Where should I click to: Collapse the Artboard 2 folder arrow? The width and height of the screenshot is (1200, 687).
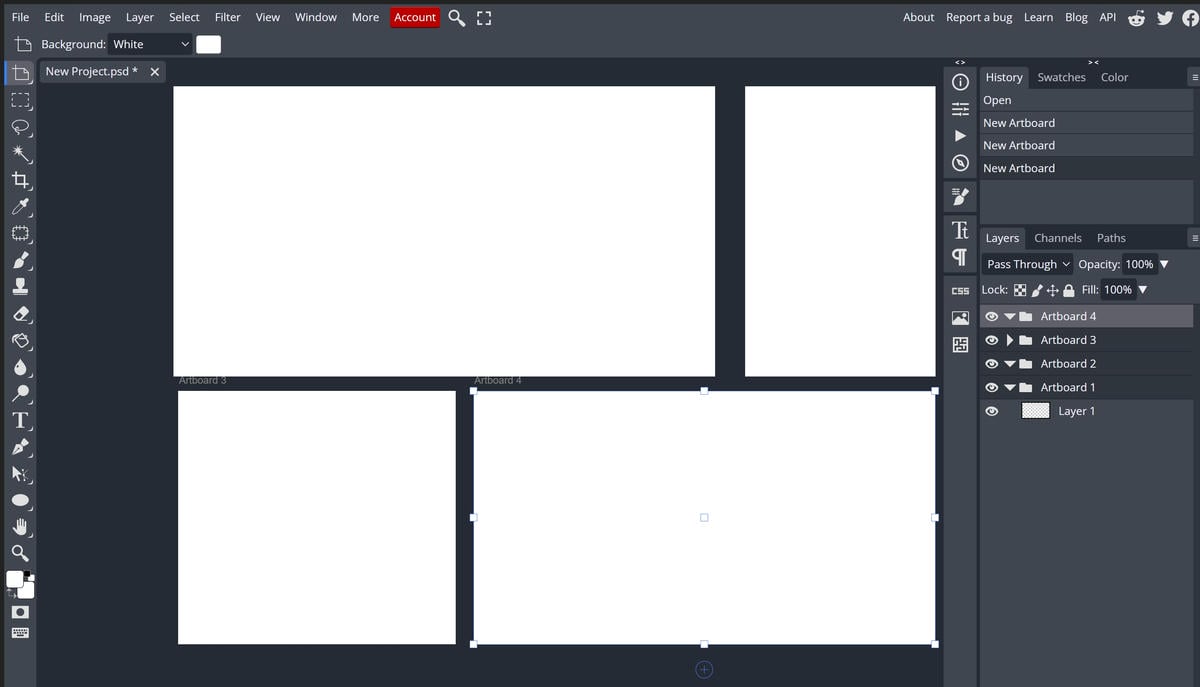tap(1010, 364)
